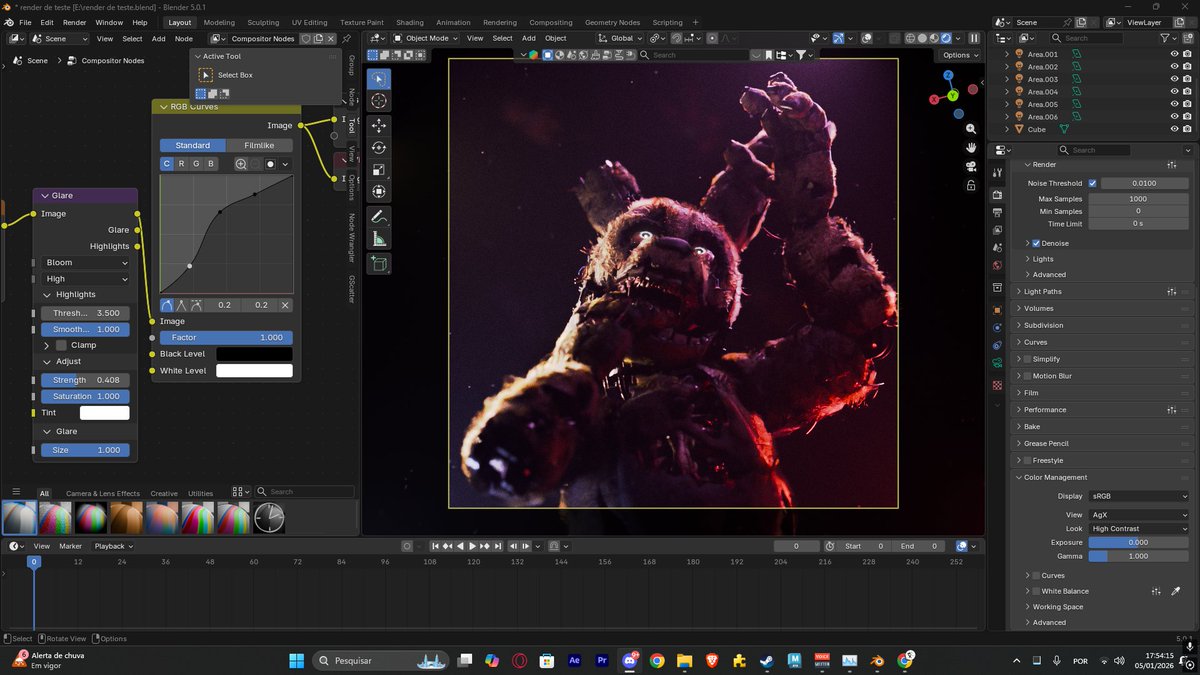Select the Transform tool in viewport toolbar

379,191
